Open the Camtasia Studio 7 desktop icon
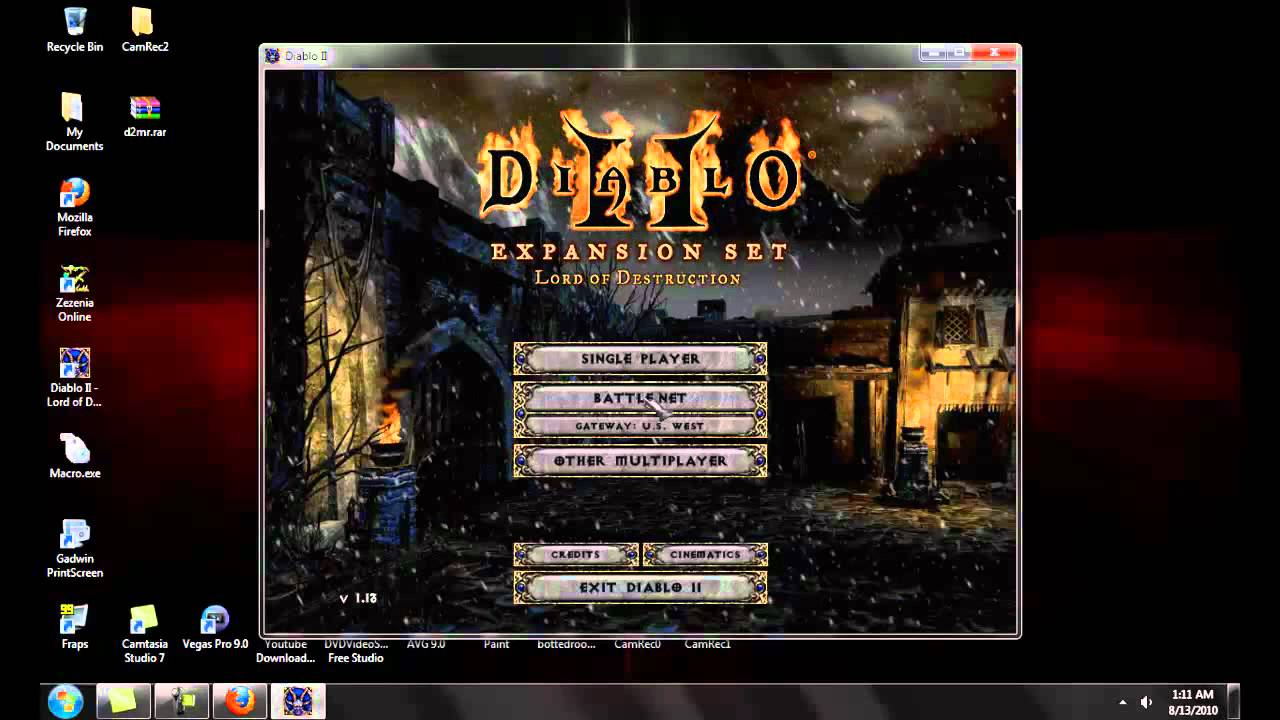The width and height of the screenshot is (1280, 720). [x=144, y=634]
